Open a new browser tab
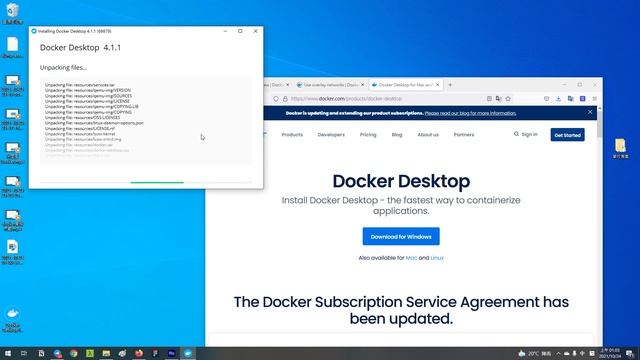Screen dimensions: 640x360 click(x=450, y=85)
